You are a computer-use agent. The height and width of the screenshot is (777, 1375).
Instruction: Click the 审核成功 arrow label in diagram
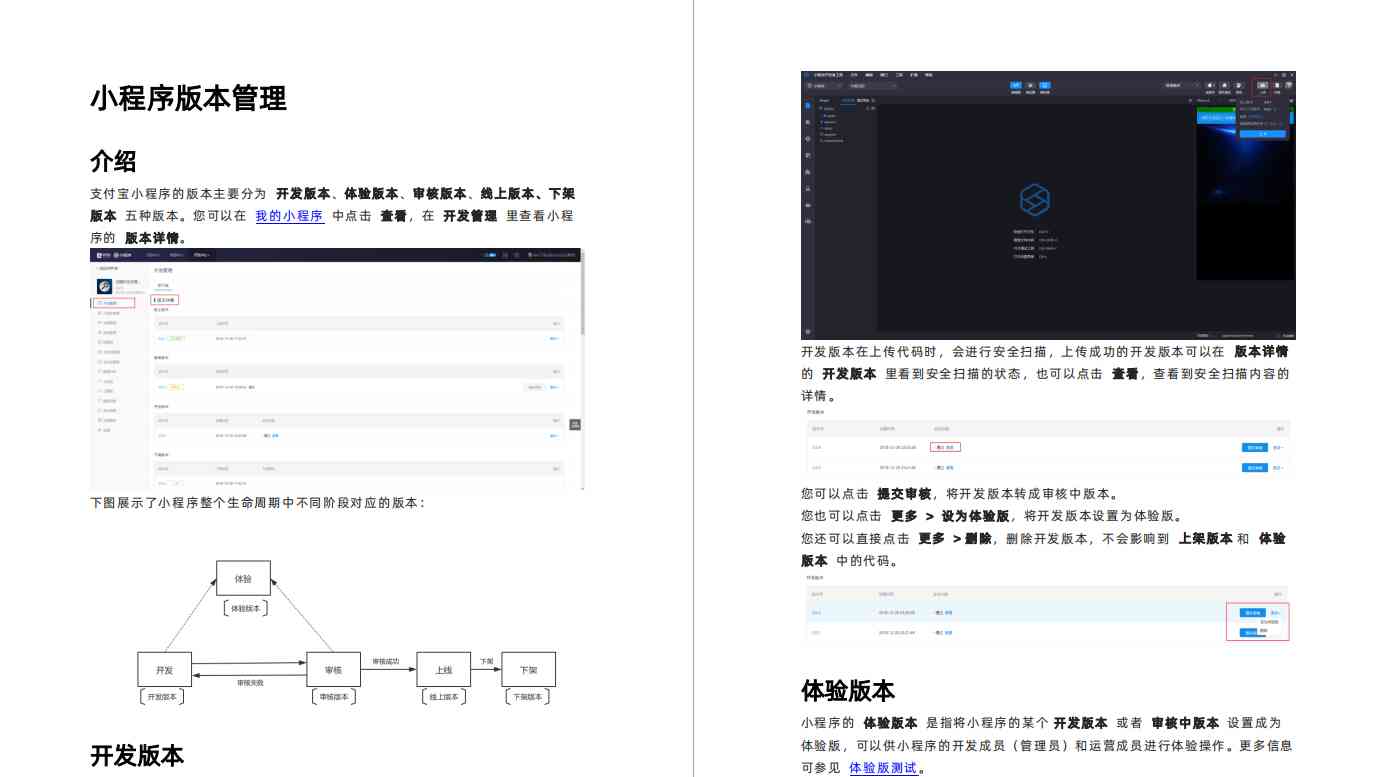386,661
